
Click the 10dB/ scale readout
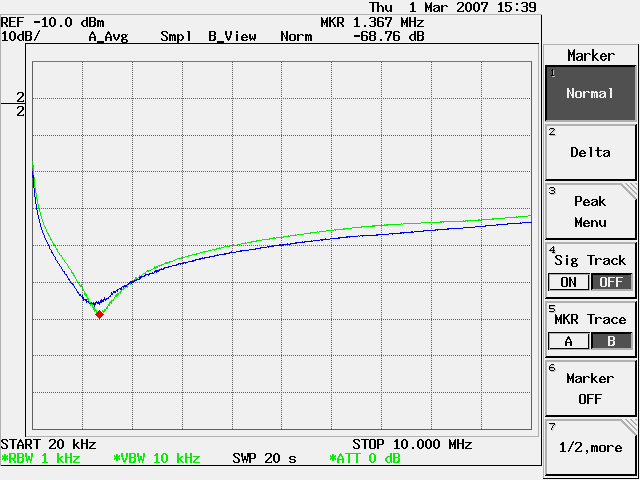[x=21, y=36]
